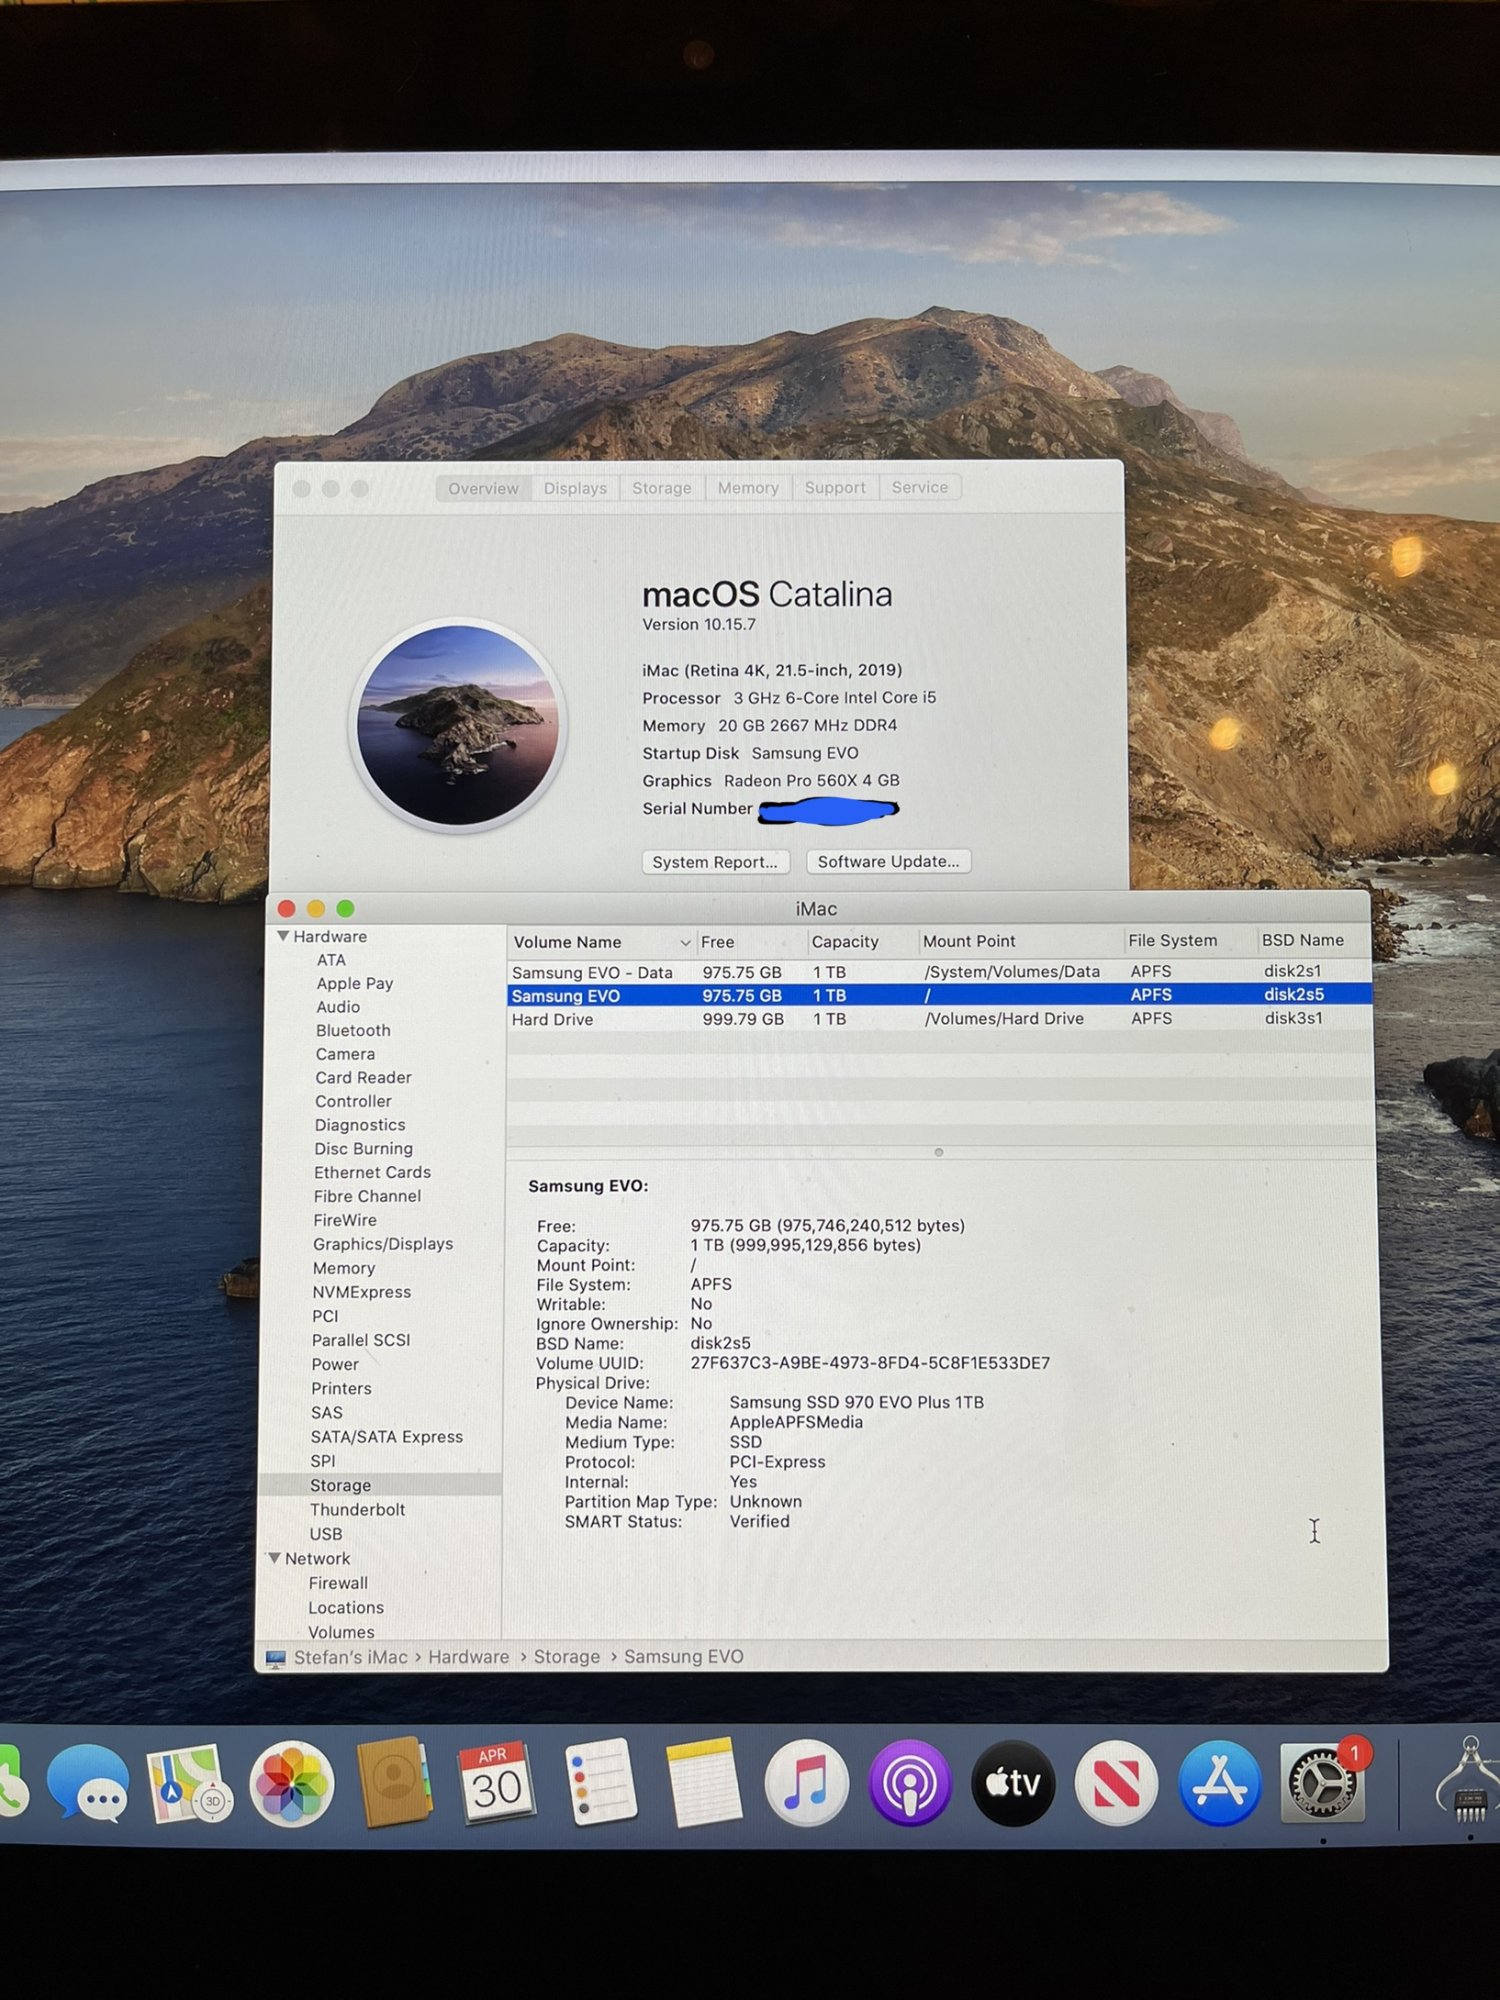The height and width of the screenshot is (2000, 1500).
Task: Switch to the Displays tab
Action: [x=575, y=488]
